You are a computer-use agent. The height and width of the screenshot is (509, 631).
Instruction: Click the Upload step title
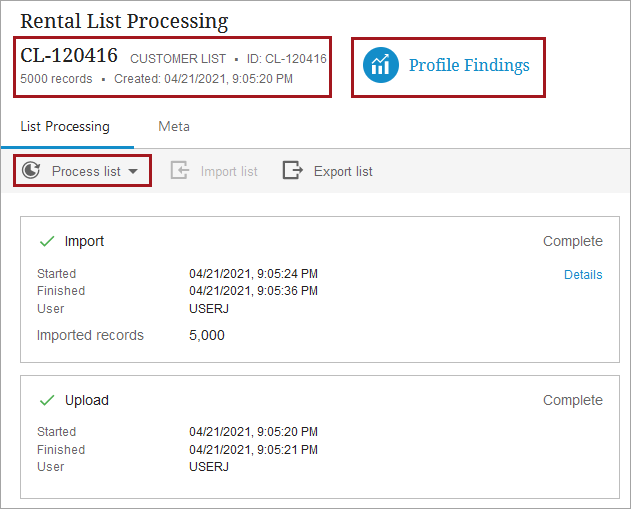87,400
